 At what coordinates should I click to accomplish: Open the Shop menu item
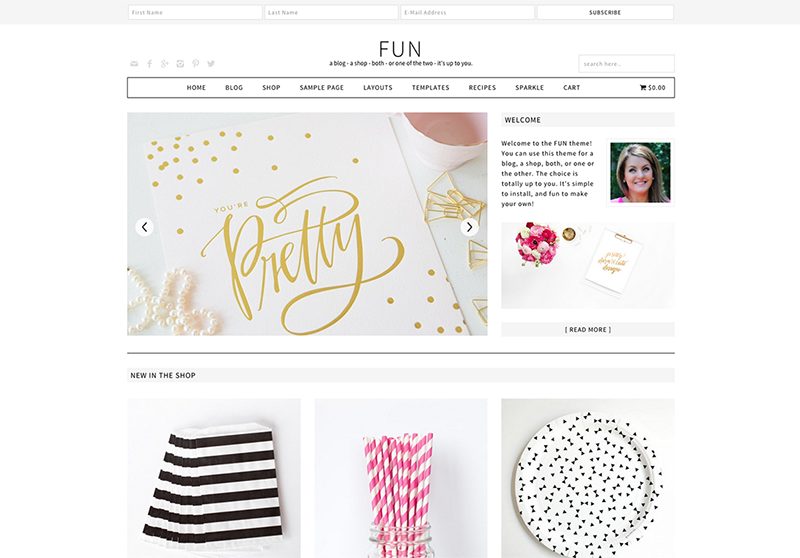coord(271,88)
